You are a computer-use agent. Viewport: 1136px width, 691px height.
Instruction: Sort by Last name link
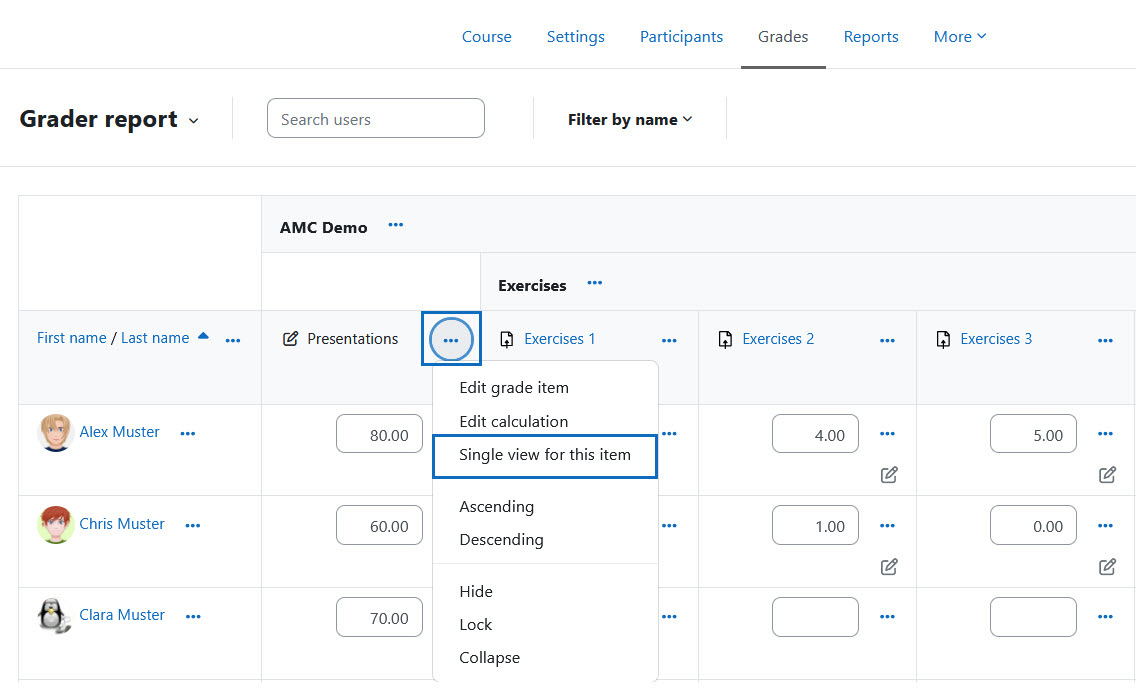(155, 338)
